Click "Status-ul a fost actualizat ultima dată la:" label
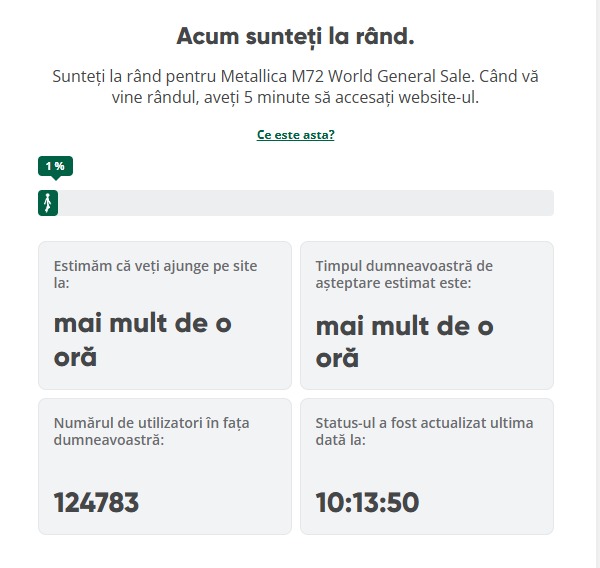 pos(424,431)
